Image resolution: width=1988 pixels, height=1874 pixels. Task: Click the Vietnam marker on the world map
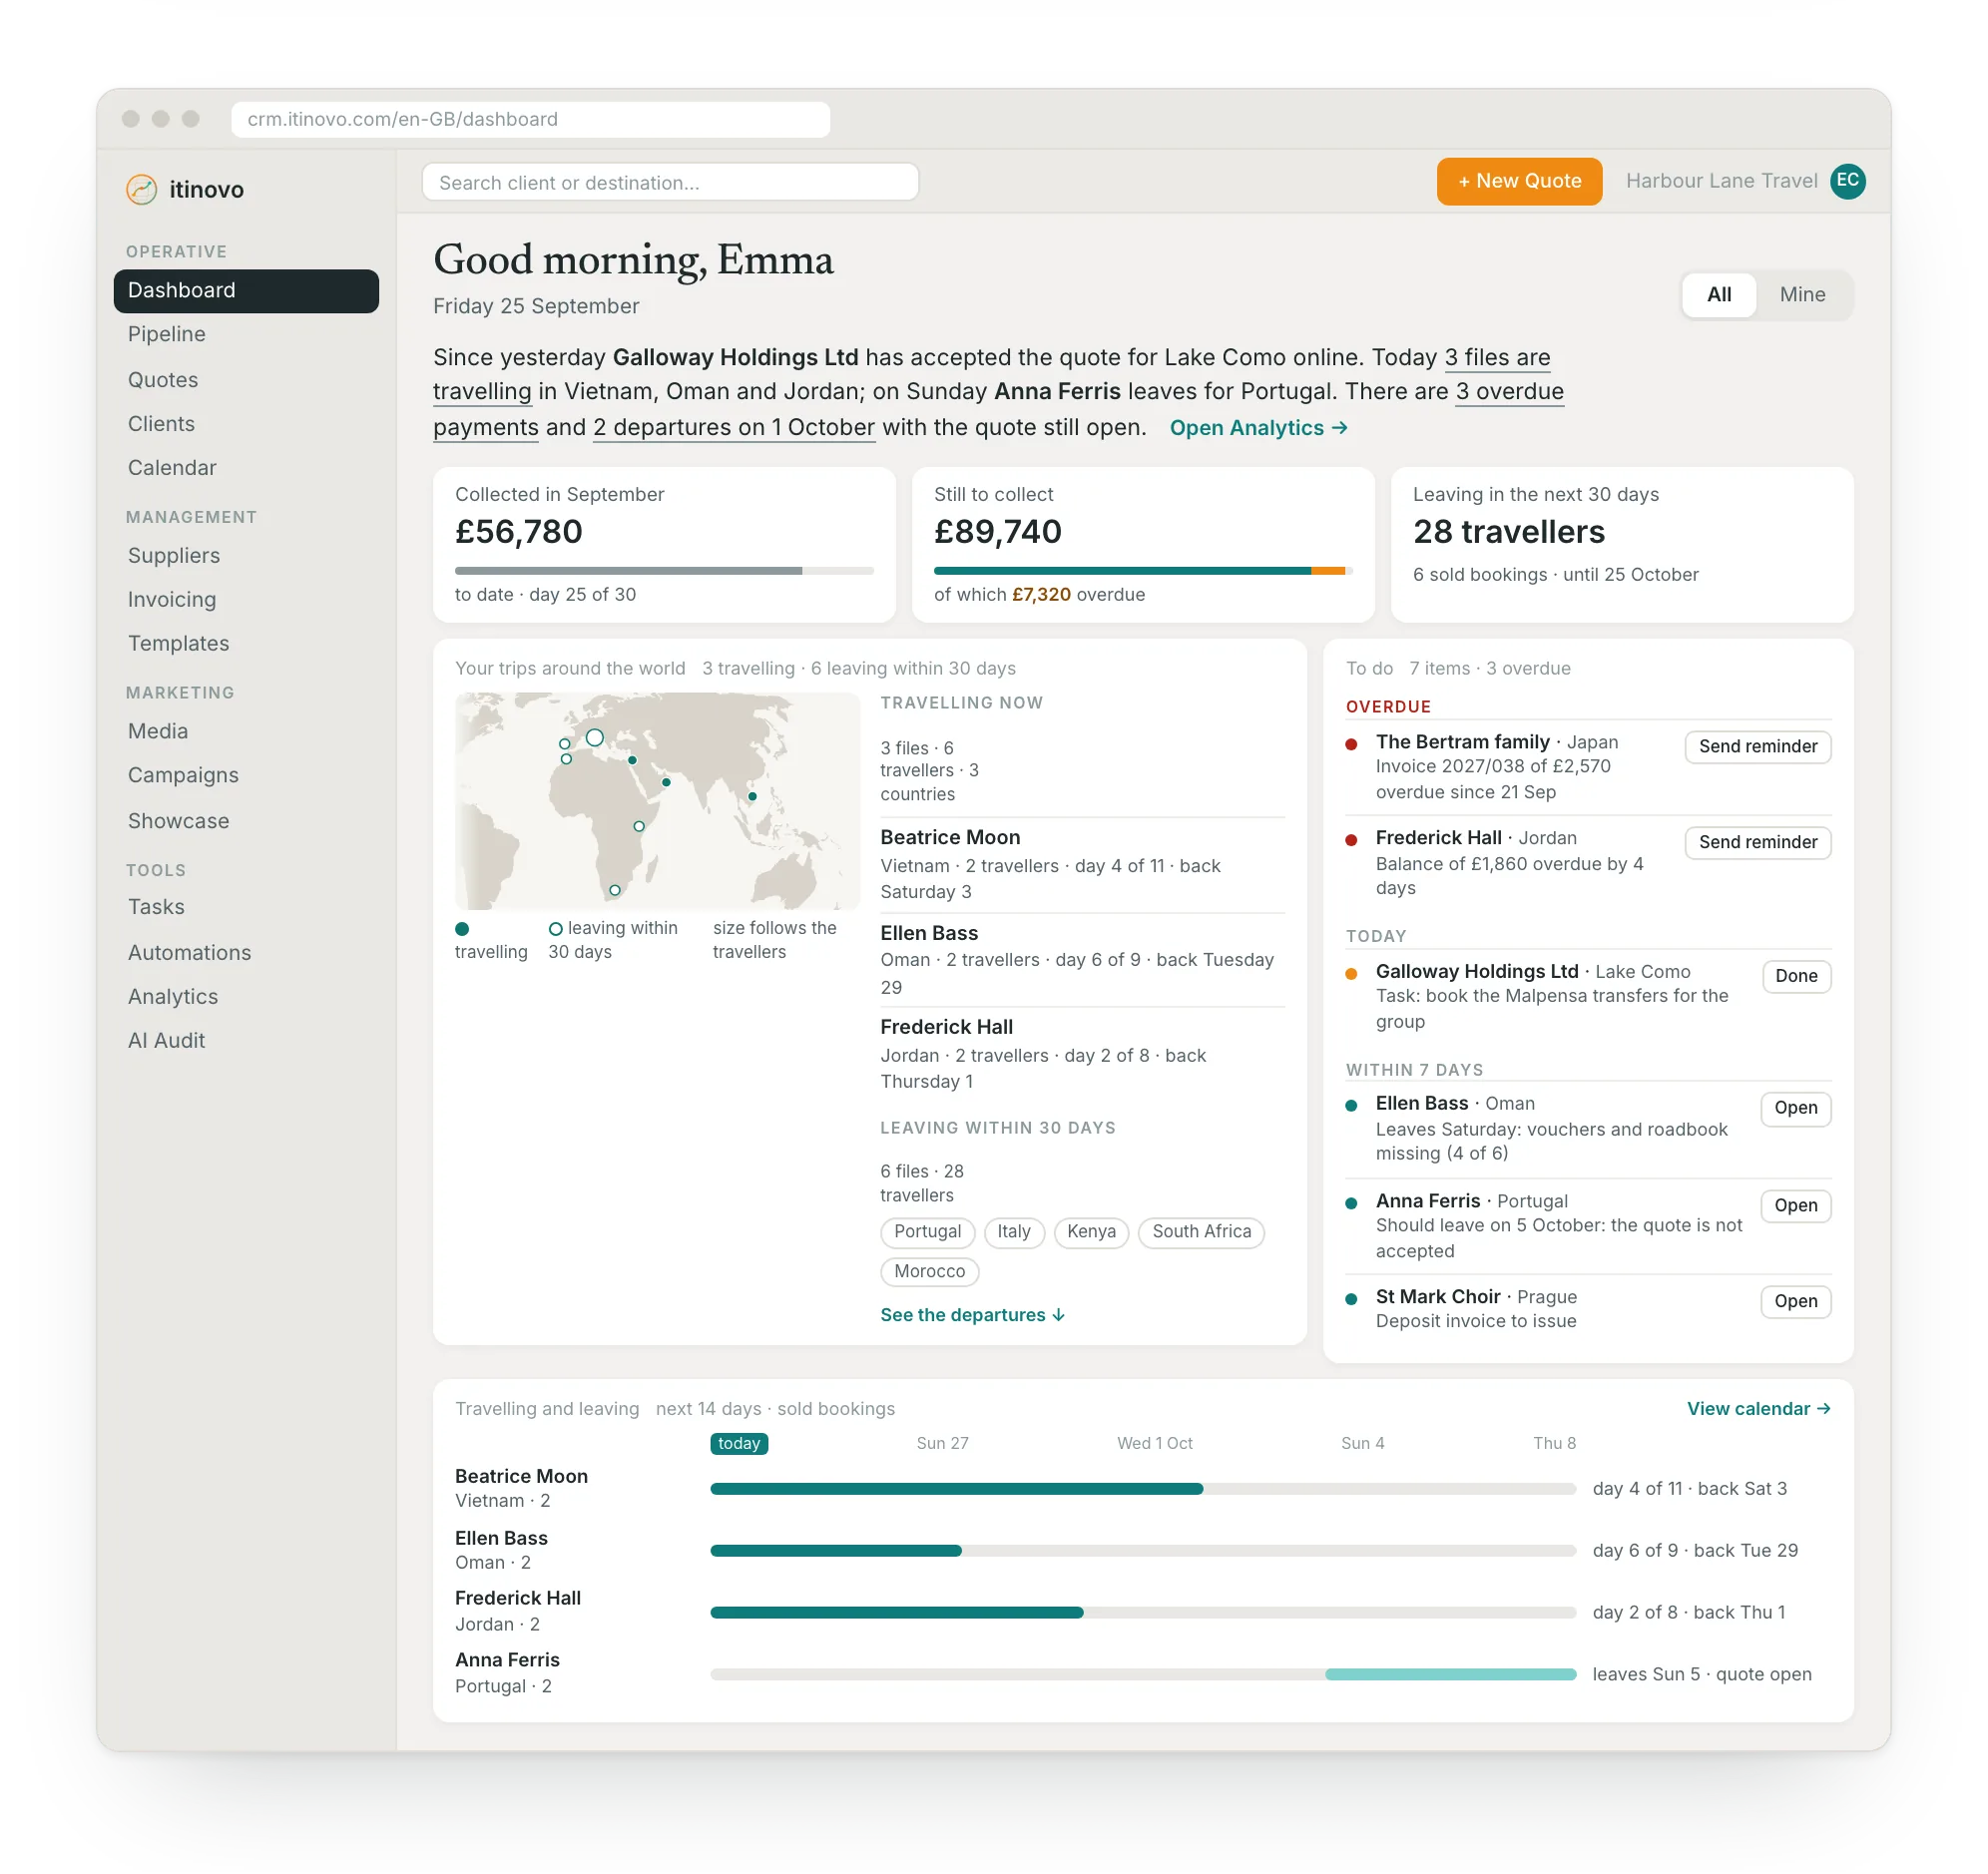(752, 797)
